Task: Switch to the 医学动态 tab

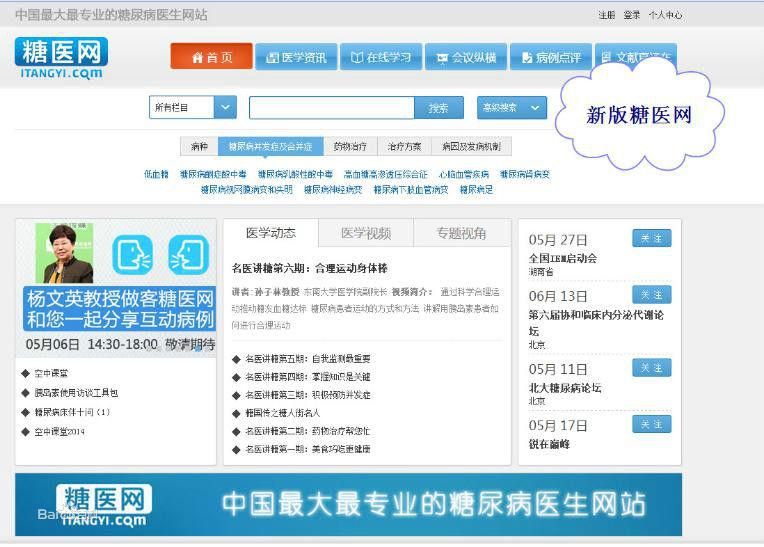Action: (x=271, y=233)
